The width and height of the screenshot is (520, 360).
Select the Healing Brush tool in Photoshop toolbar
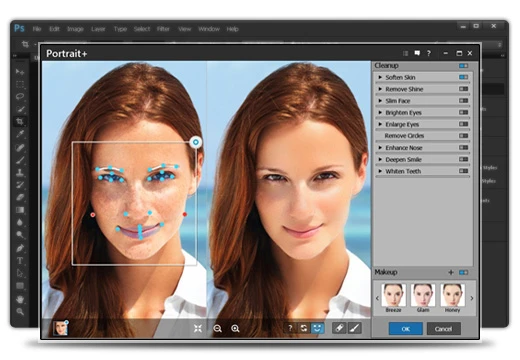coord(20,147)
